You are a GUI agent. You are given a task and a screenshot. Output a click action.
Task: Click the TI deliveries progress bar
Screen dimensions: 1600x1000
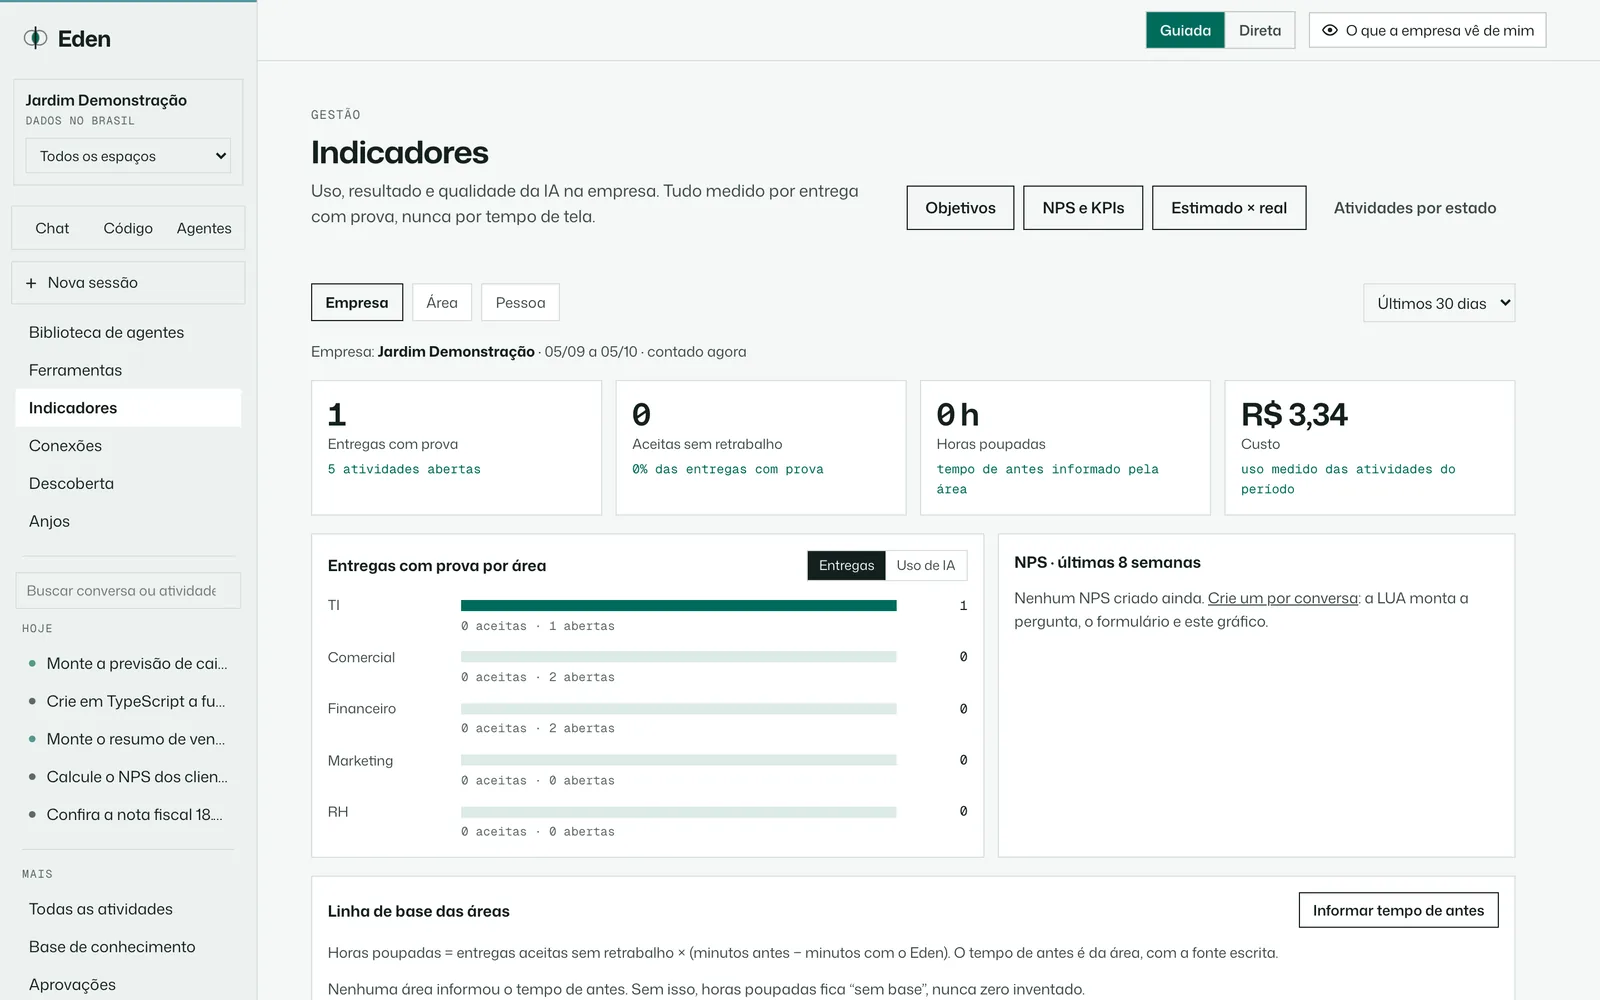click(x=678, y=605)
